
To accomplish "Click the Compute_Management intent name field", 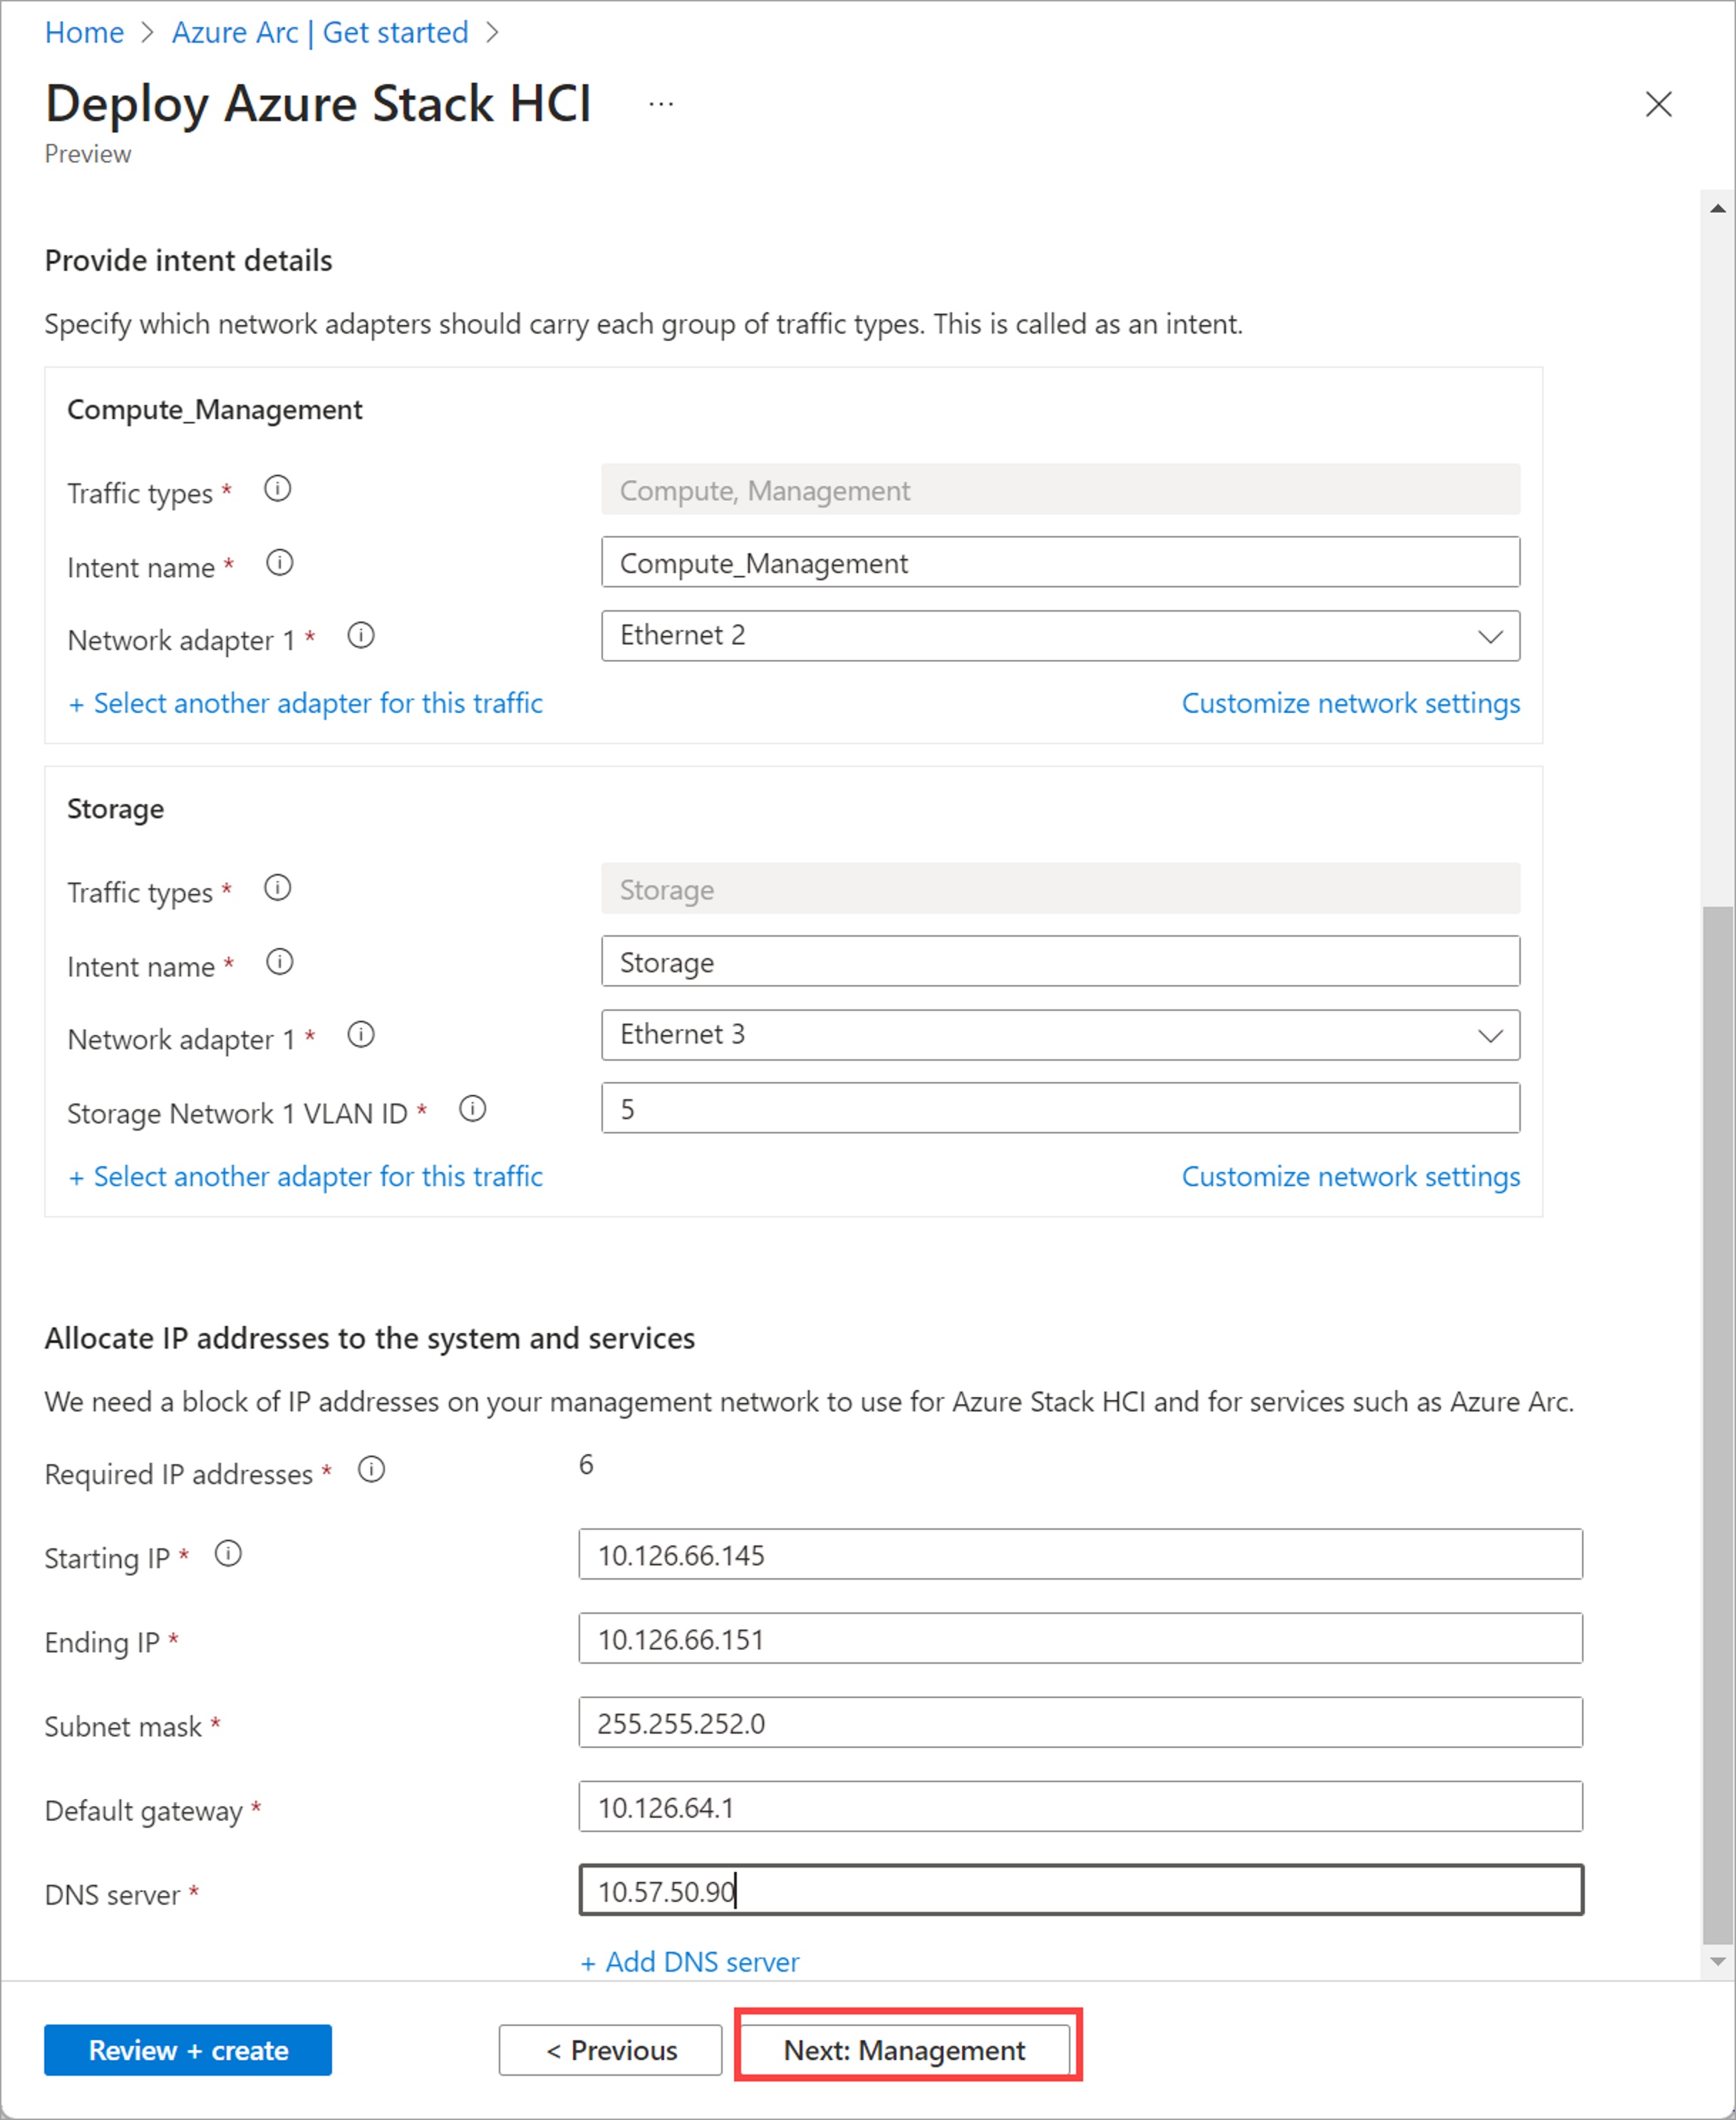I will [x=1060, y=563].
